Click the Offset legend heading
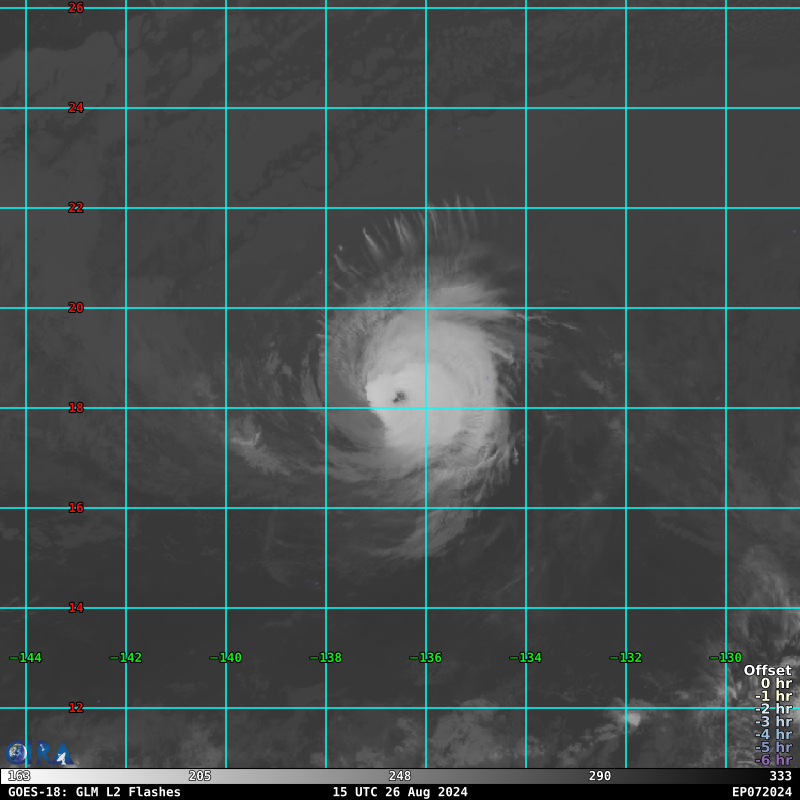Screen dimensions: 800x800 [767, 671]
